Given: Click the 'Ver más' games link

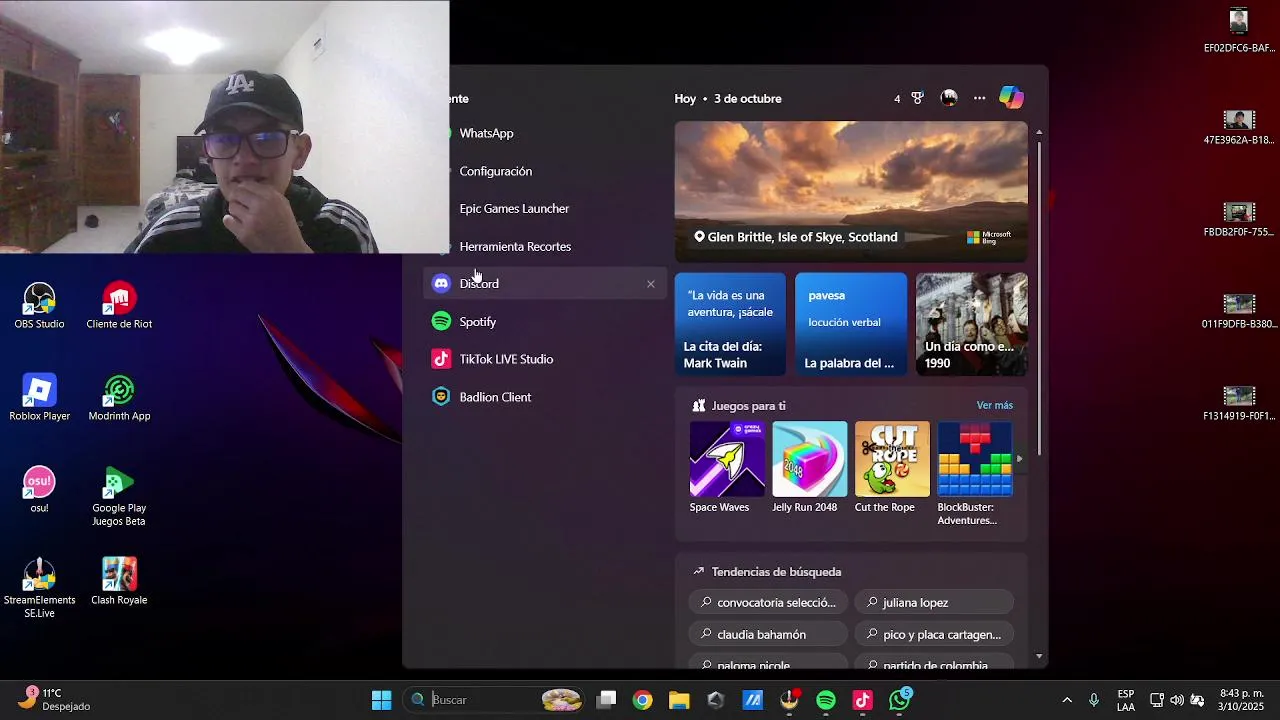Looking at the screenshot, I should 994,405.
